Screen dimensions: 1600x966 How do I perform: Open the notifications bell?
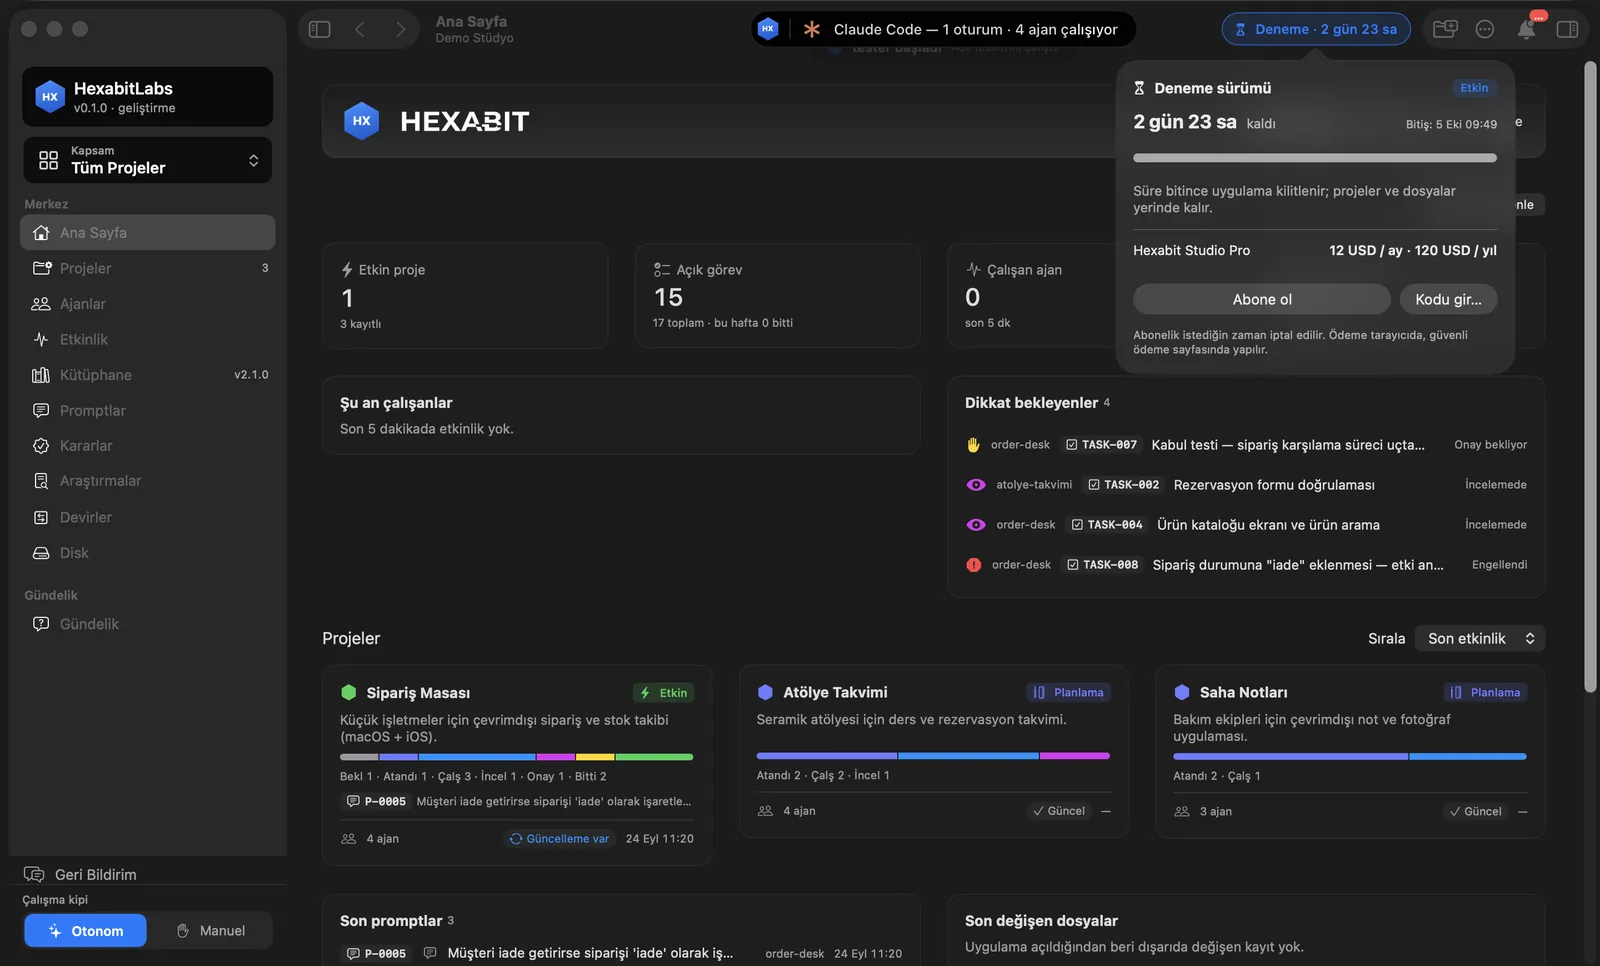pos(1526,29)
